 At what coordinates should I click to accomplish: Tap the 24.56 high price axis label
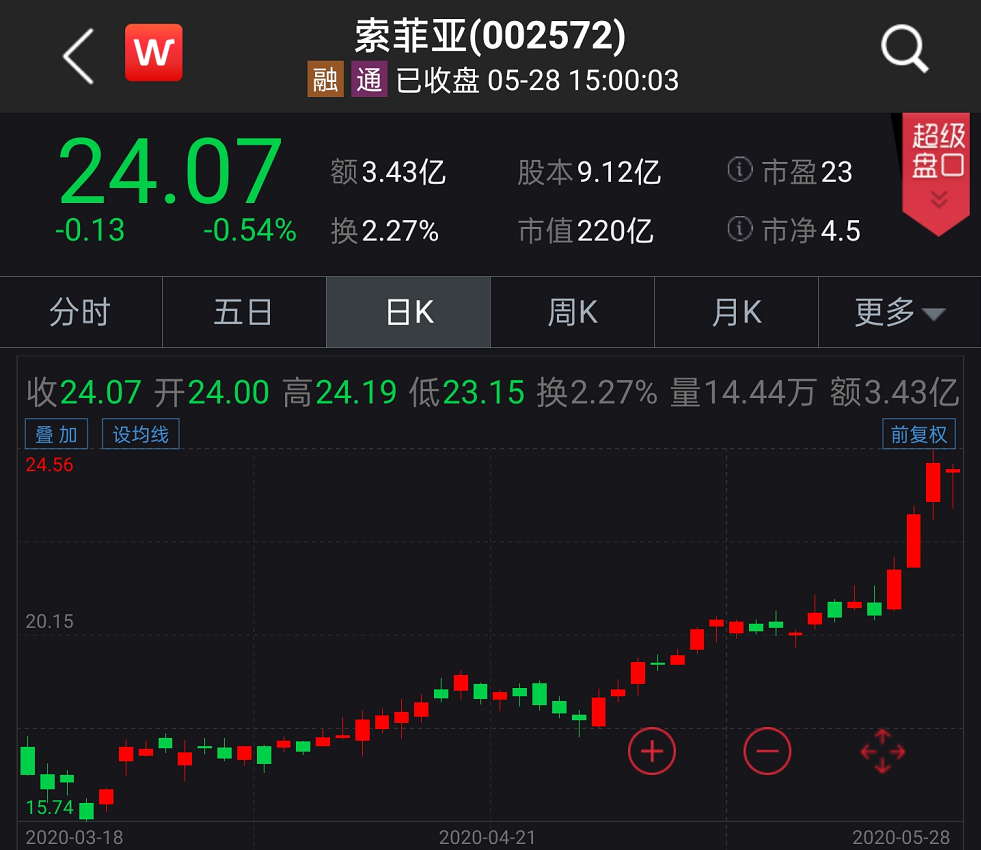[49, 465]
